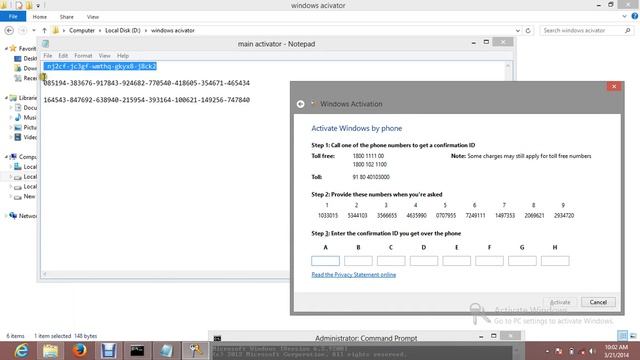
Task: Open Notepad Help menu
Action: click(123, 56)
